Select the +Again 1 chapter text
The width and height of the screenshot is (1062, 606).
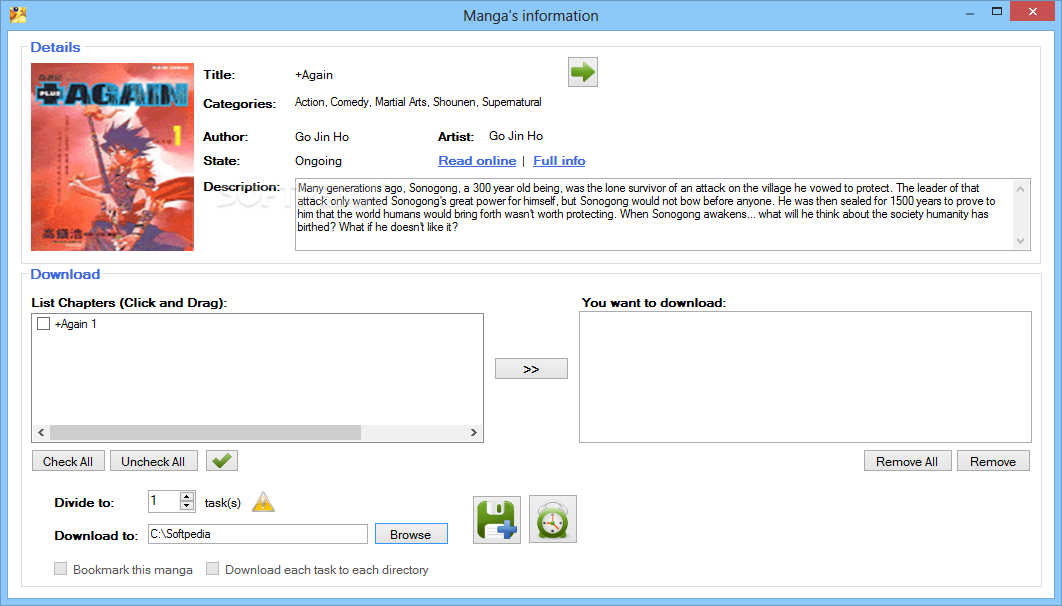[76, 324]
